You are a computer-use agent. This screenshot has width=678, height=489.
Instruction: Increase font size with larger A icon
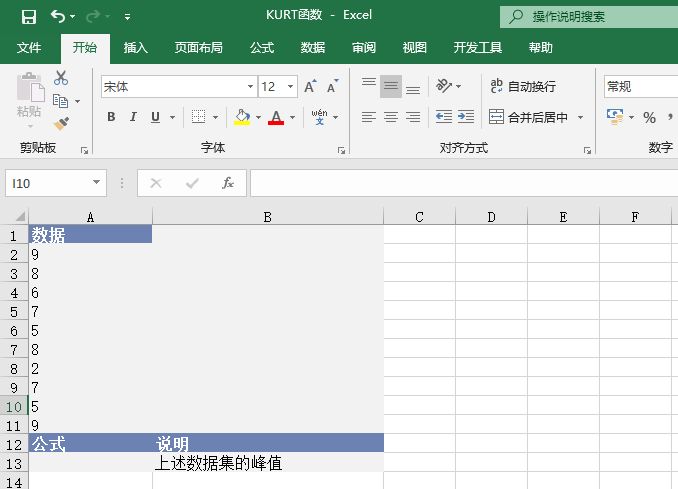310,87
